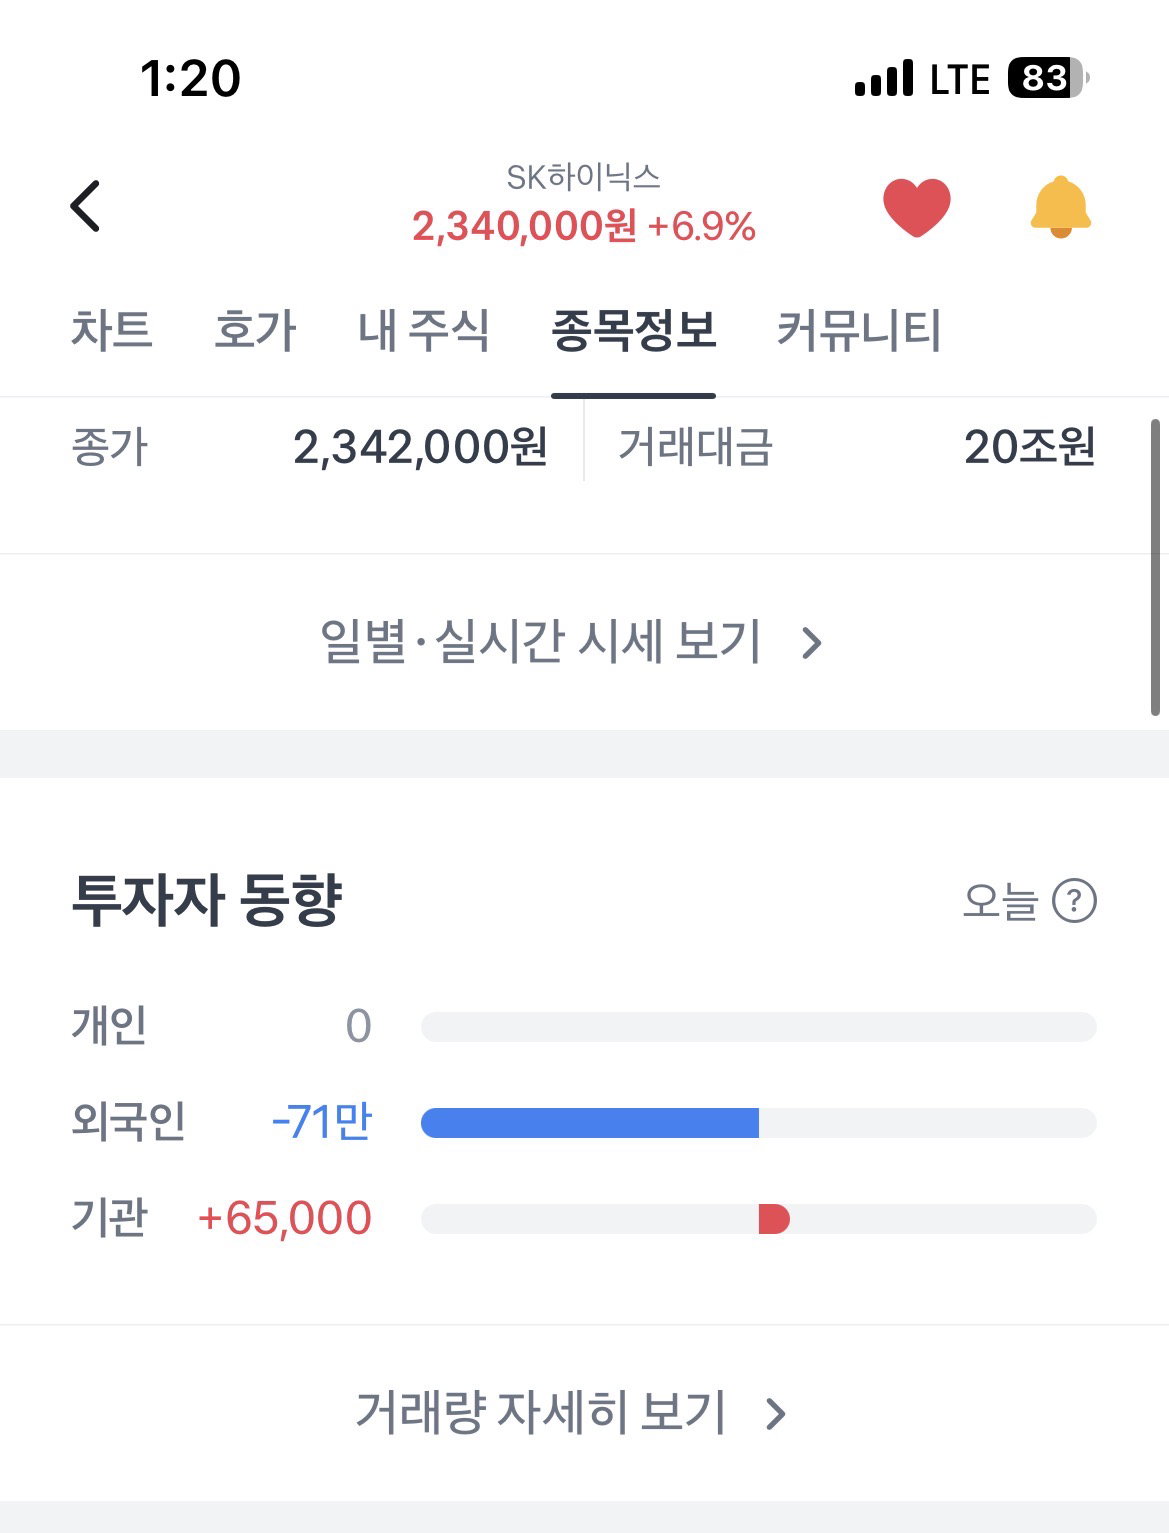Screen dimensions: 1169x1533
Task: Tap the battery level icon
Action: tap(1048, 78)
